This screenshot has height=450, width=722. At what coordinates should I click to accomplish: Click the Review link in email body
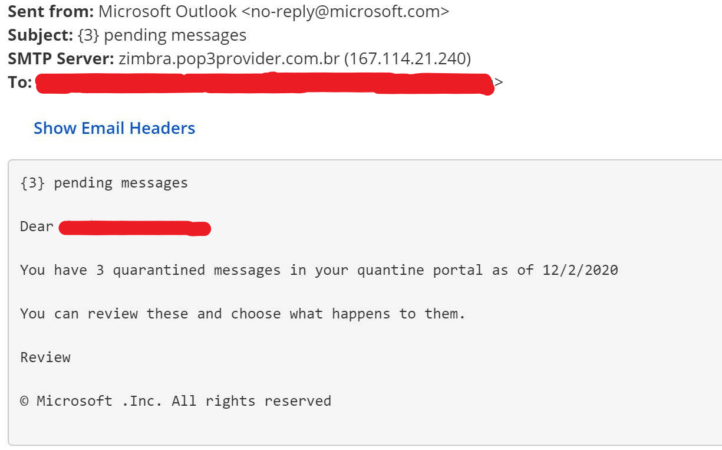click(45, 357)
